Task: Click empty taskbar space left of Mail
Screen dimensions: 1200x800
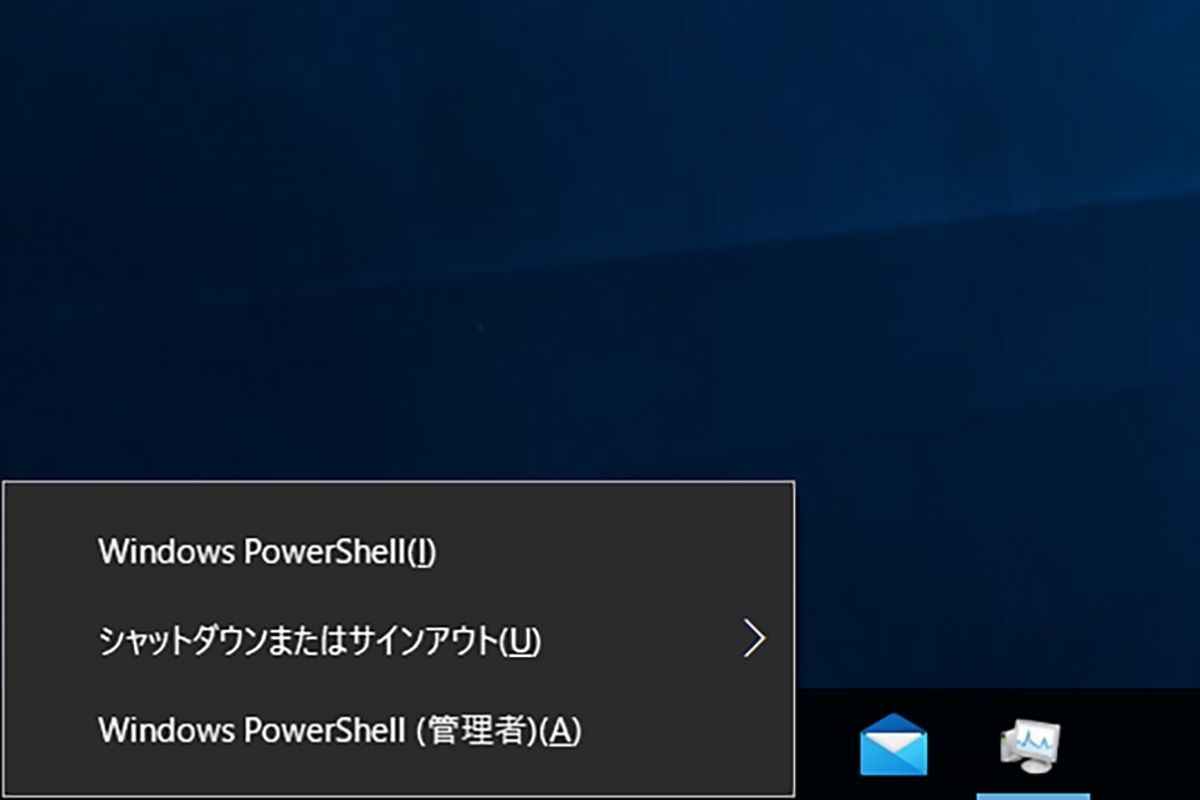Action: coord(825,745)
